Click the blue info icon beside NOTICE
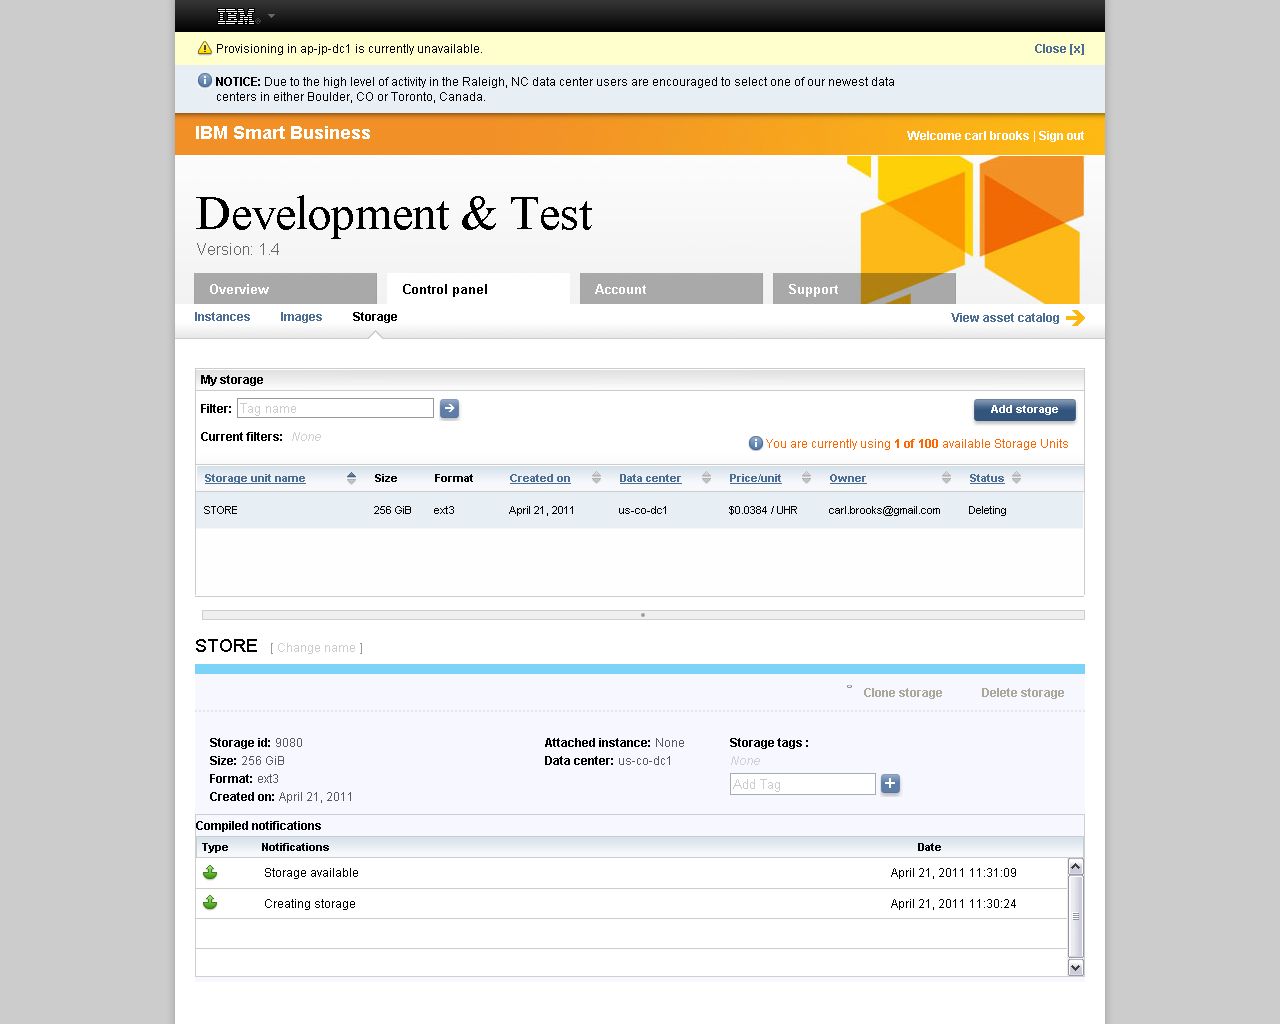The width and height of the screenshot is (1280, 1024). 205,81
